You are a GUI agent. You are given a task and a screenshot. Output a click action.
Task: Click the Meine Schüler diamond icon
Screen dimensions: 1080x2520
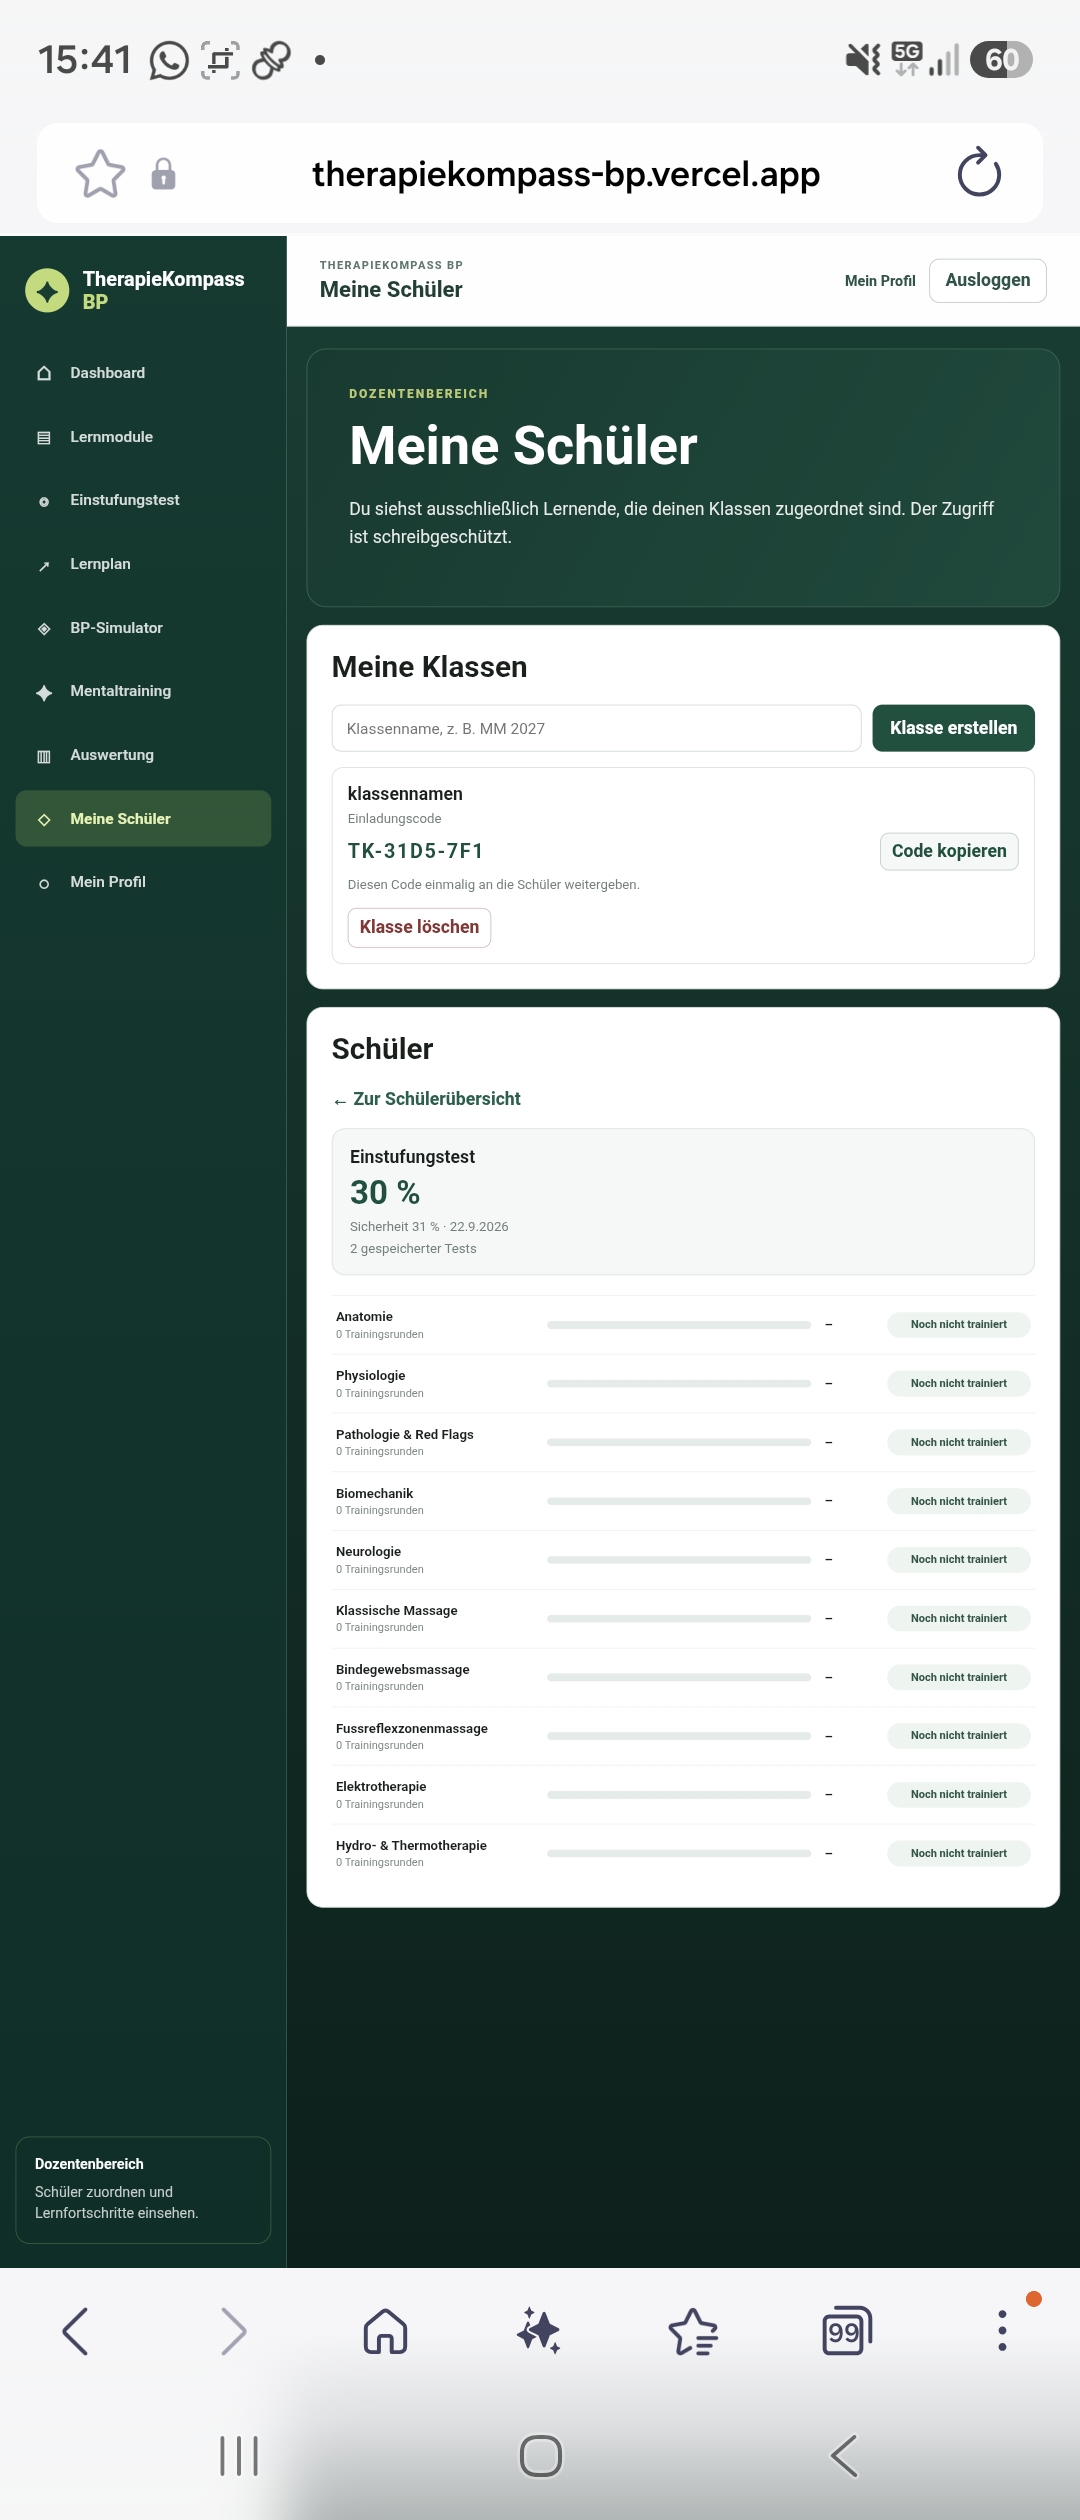click(x=44, y=820)
